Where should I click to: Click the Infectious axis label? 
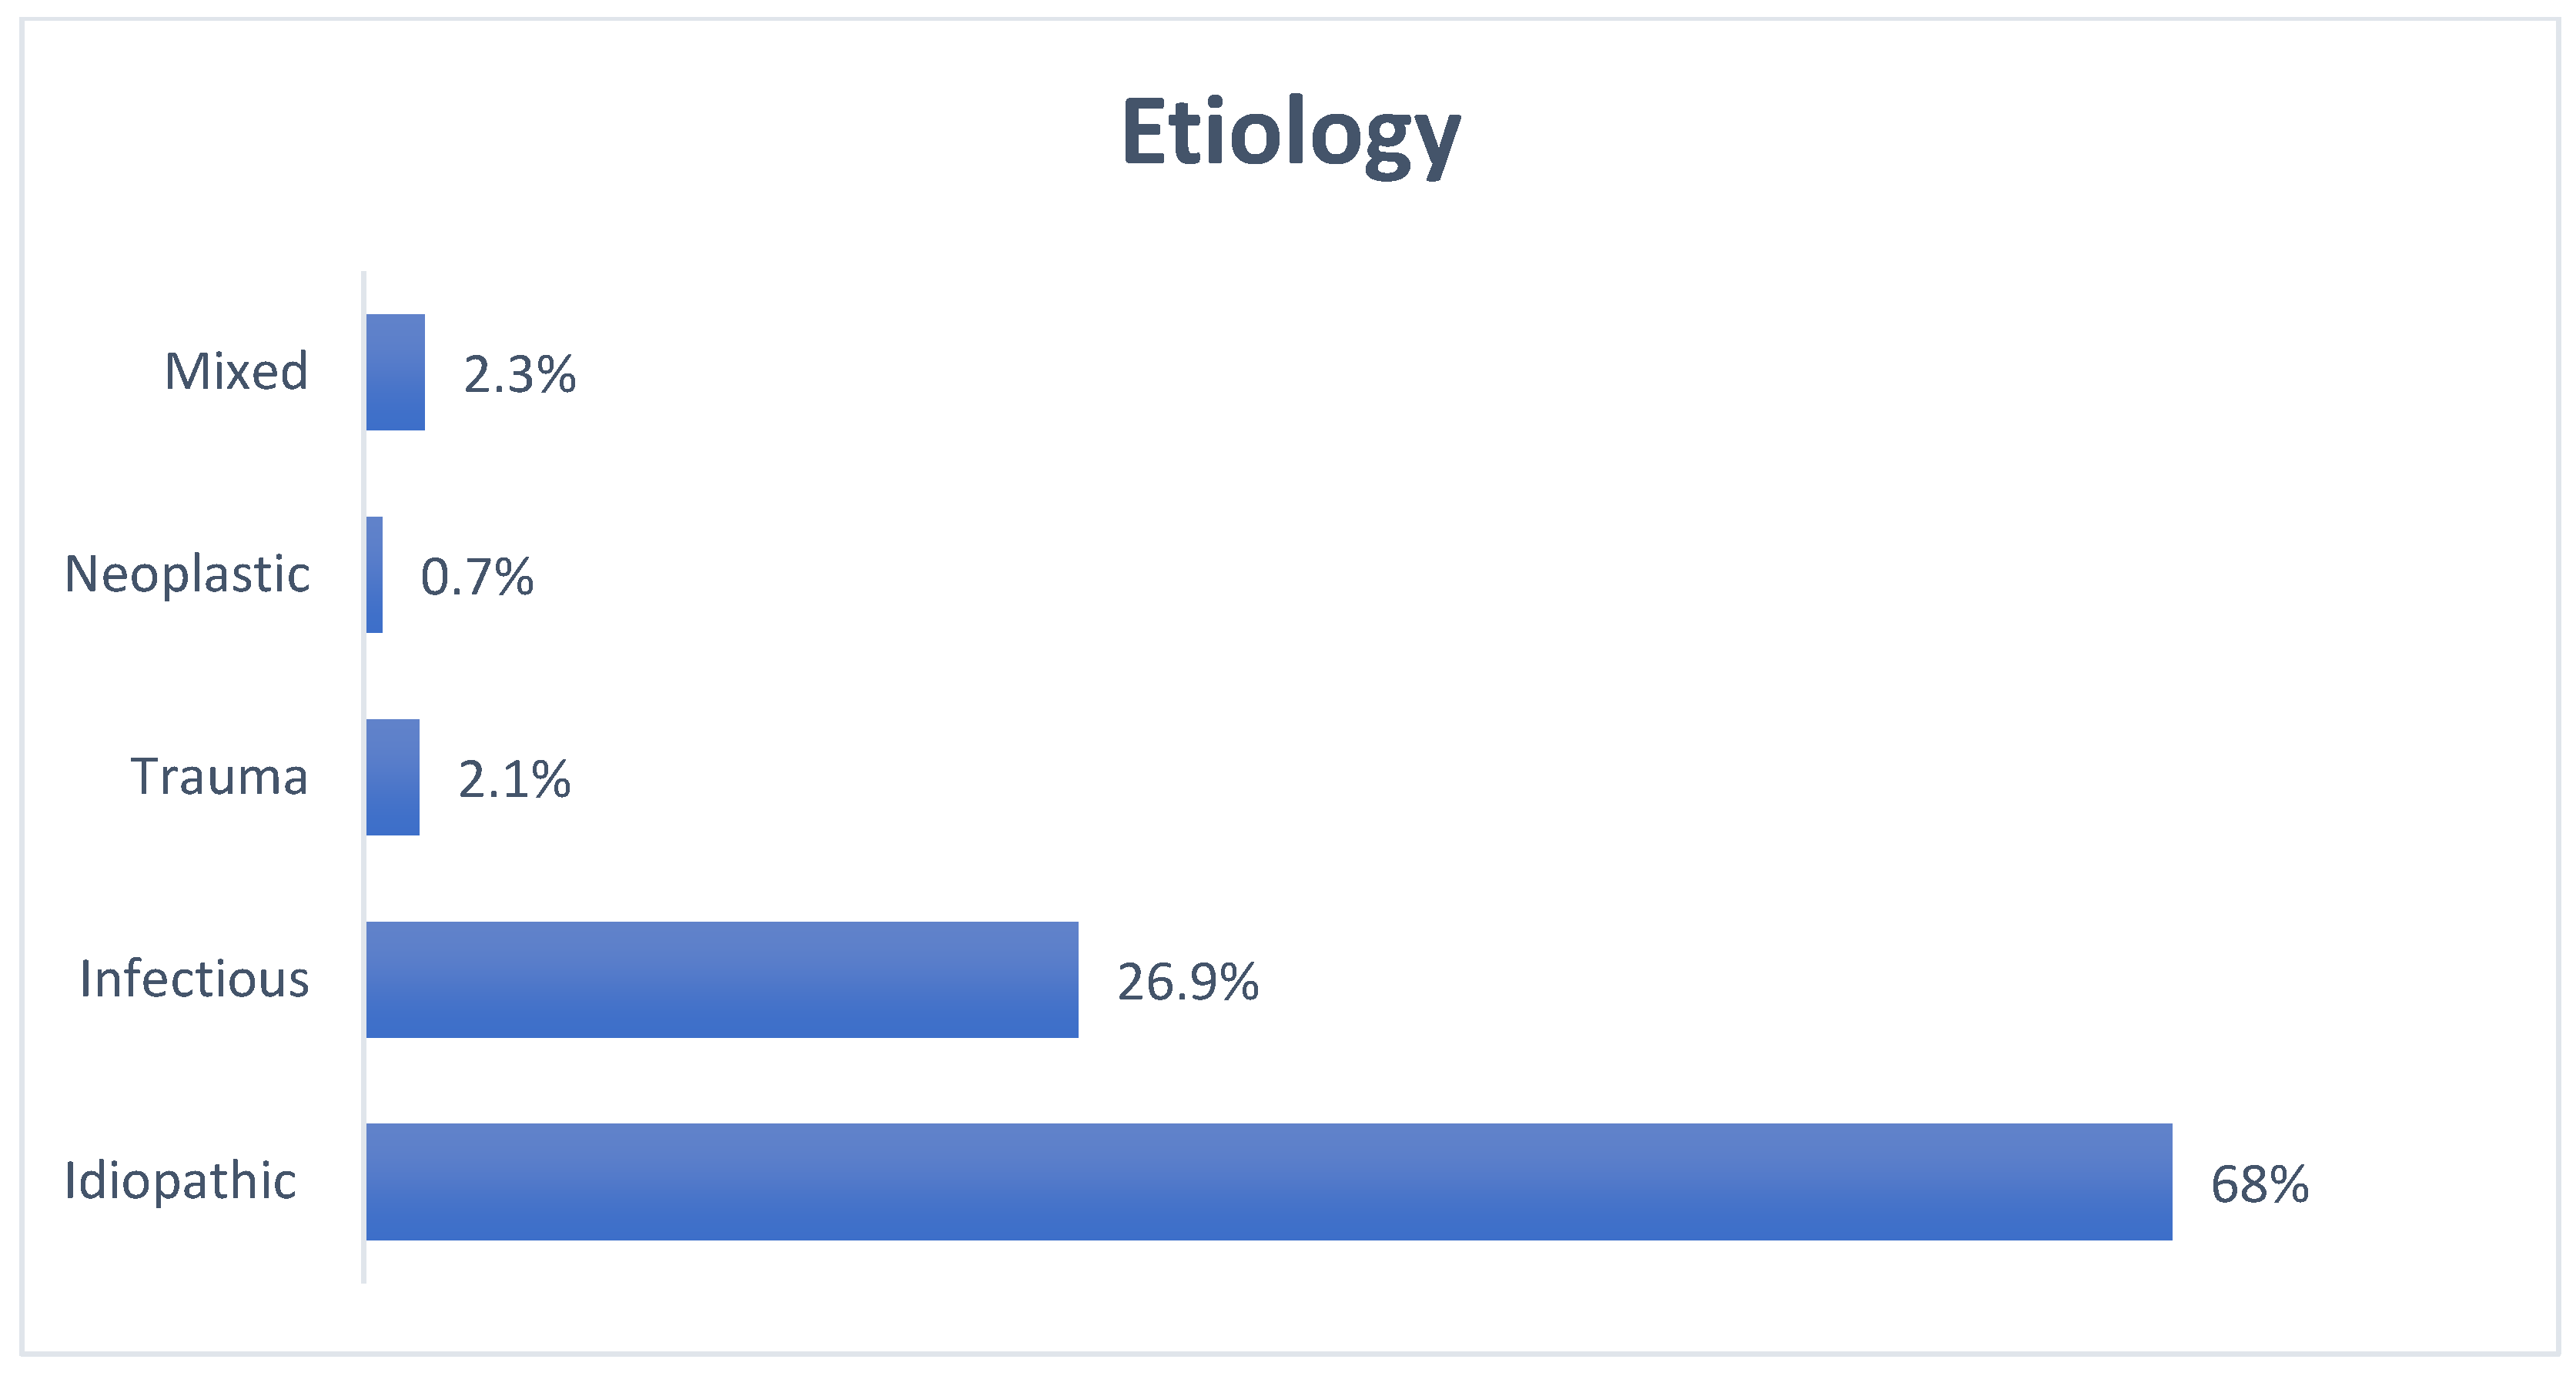[x=194, y=979]
